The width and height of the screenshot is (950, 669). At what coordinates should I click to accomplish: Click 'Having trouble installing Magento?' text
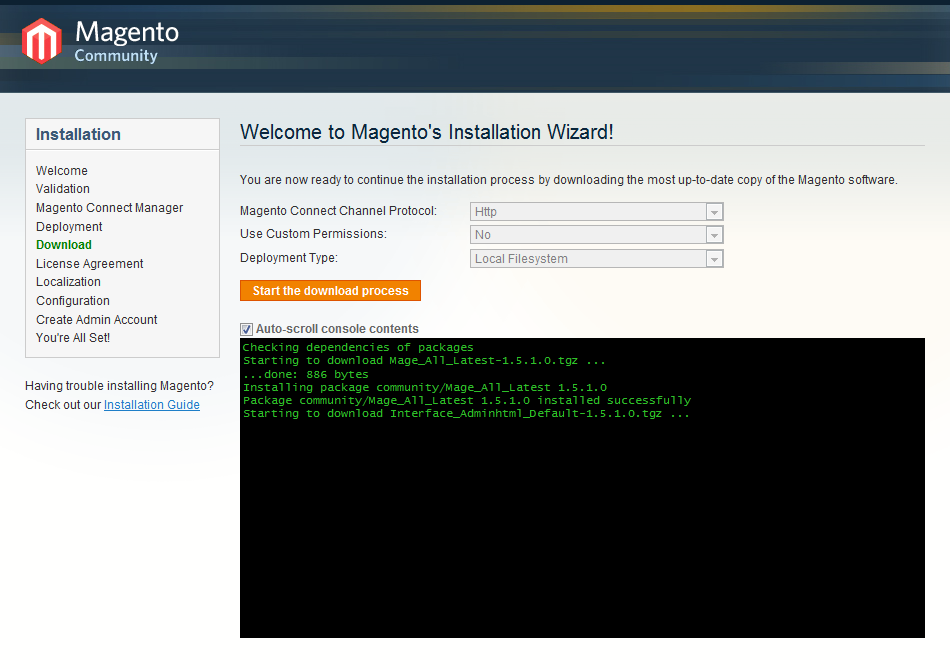[x=119, y=386]
